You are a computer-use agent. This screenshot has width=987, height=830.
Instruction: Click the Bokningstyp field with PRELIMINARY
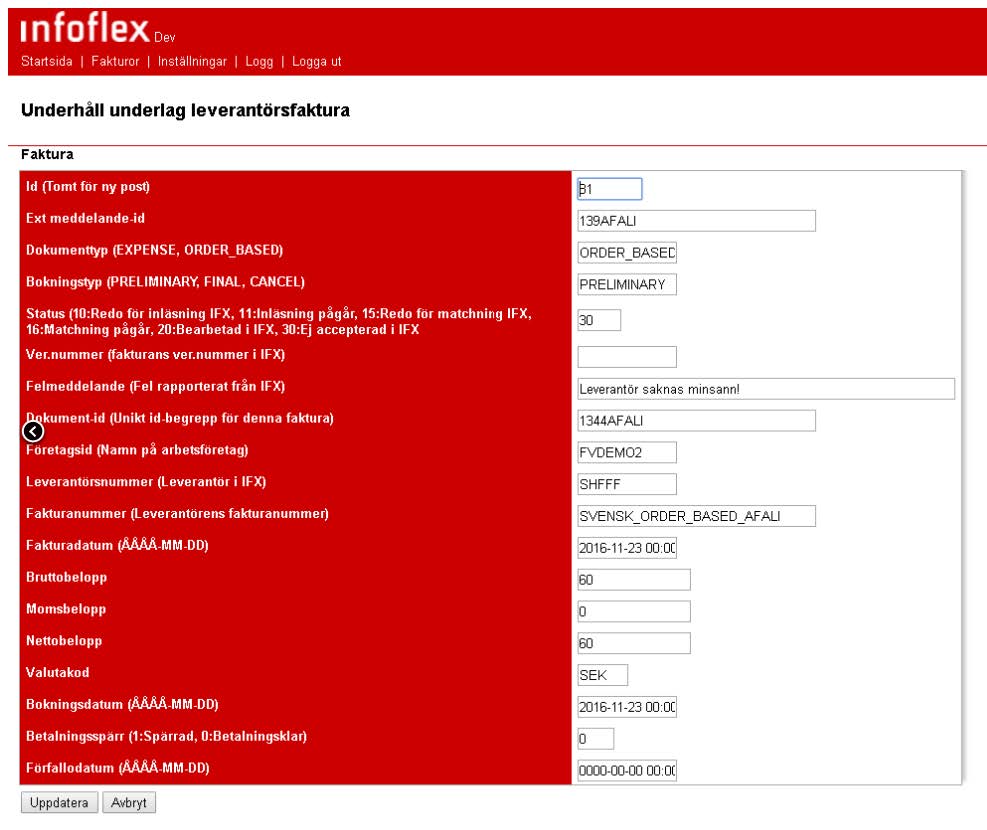click(x=627, y=284)
